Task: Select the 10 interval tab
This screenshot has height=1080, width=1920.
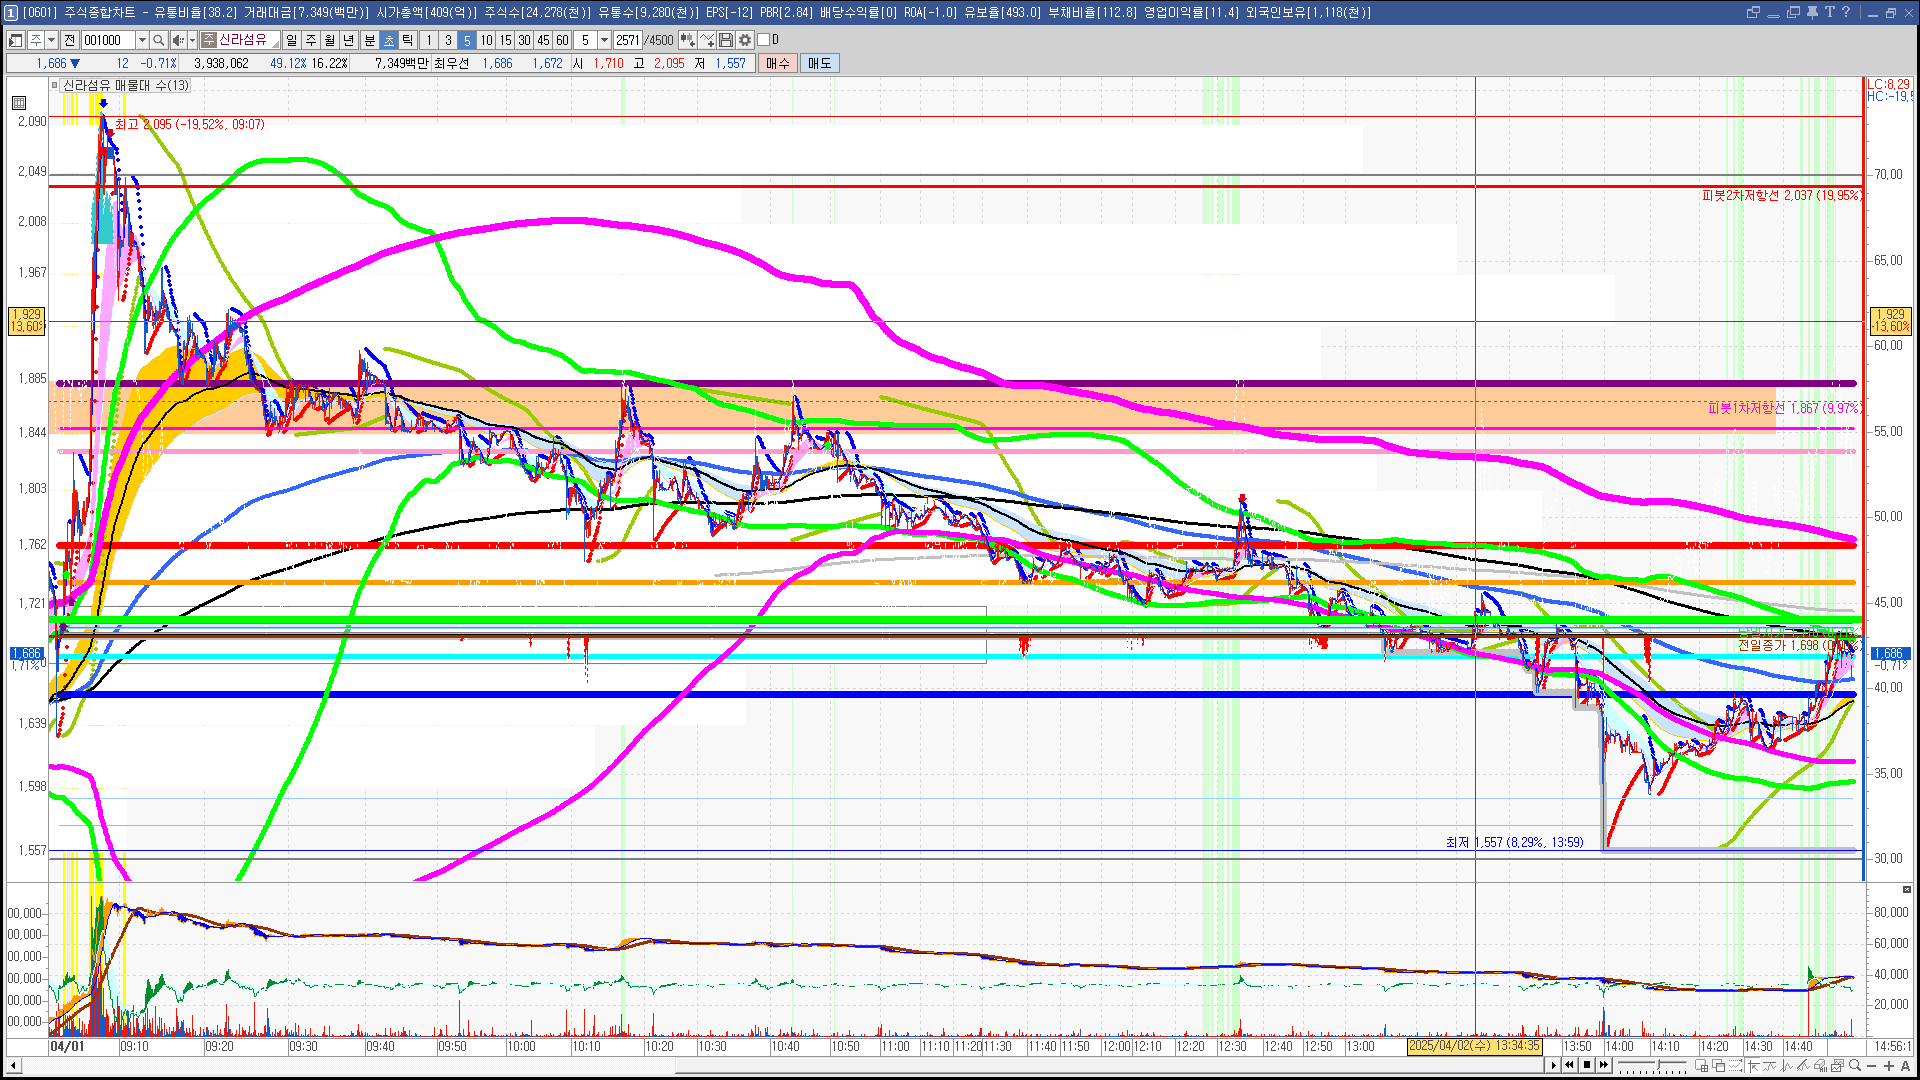Action: pyautogui.click(x=486, y=40)
